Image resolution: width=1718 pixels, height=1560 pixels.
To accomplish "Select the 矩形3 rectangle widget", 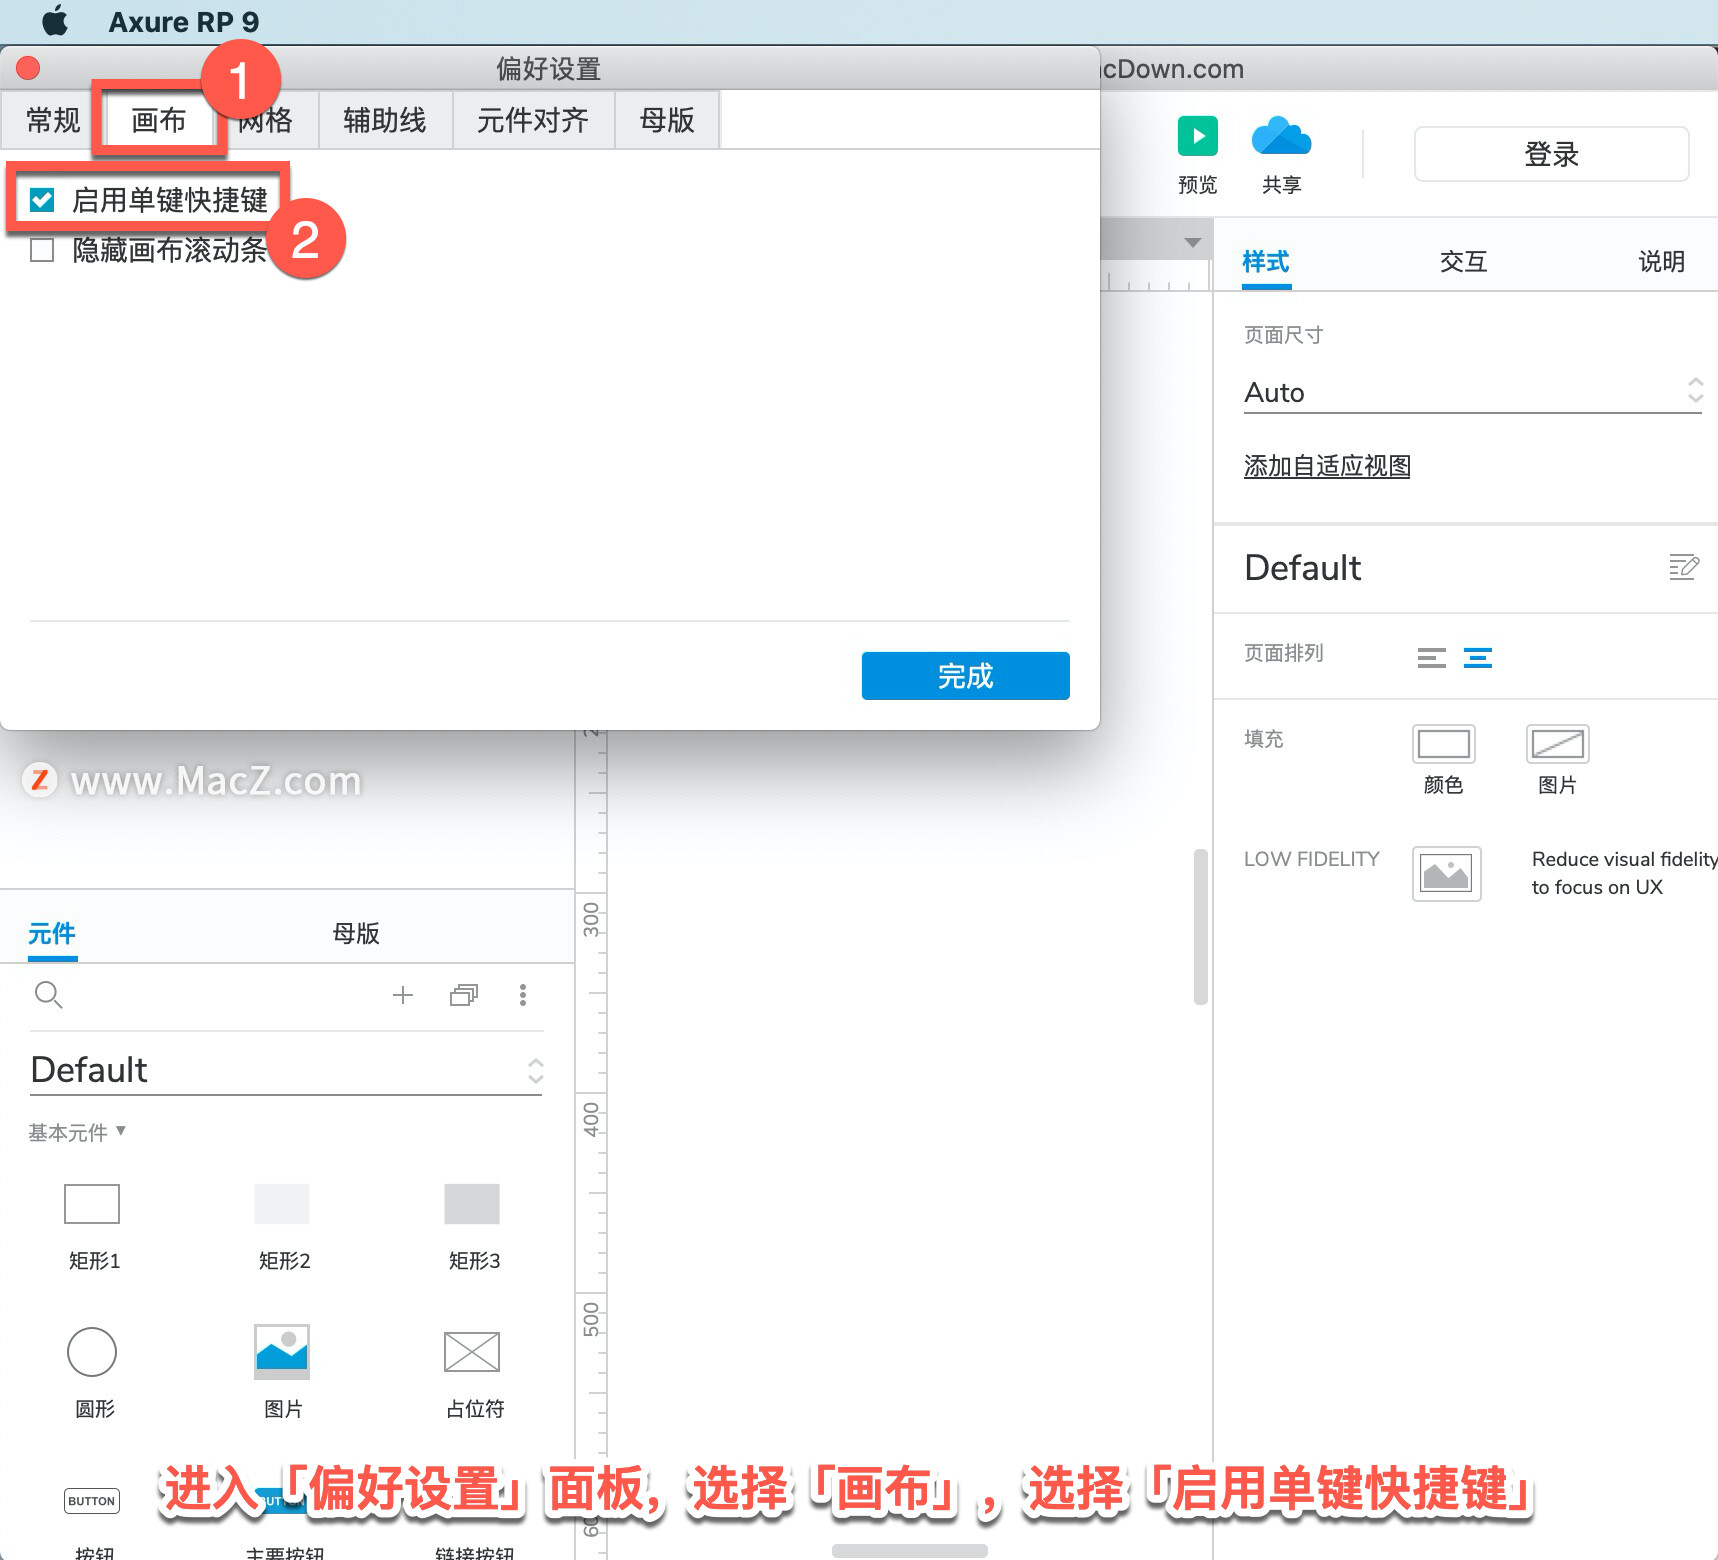I will 472,1204.
